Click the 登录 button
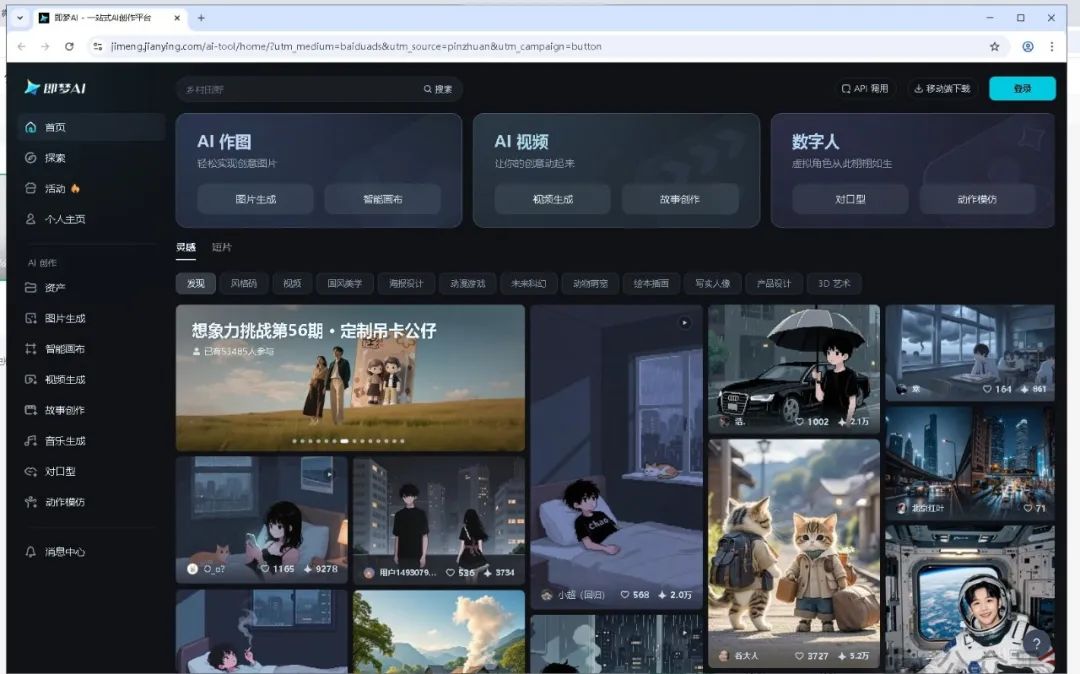 (x=1021, y=88)
